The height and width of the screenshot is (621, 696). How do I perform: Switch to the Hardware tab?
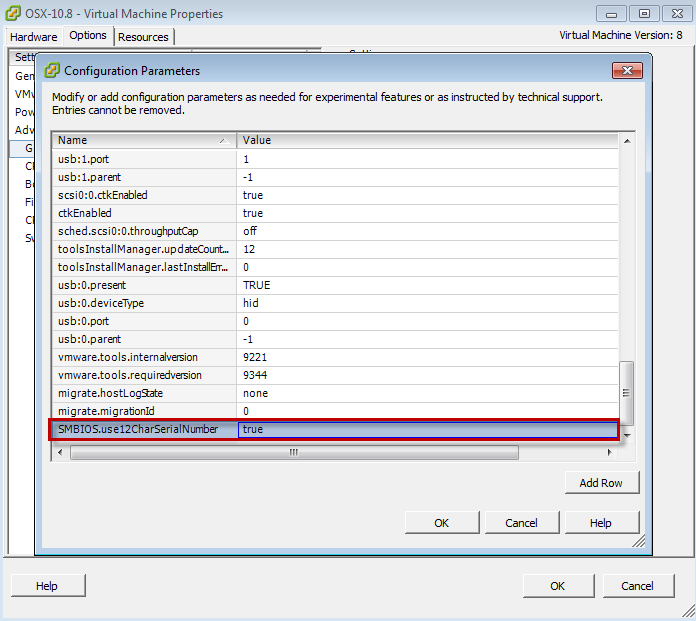[x=33, y=36]
